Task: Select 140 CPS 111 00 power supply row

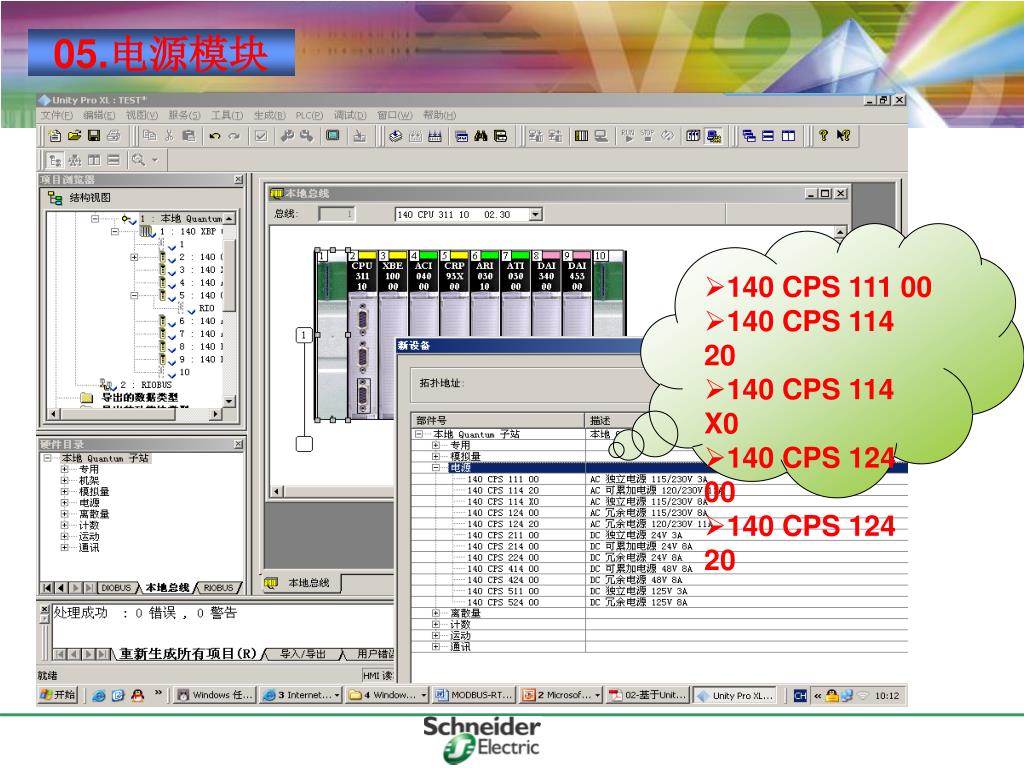Action: 660,479
